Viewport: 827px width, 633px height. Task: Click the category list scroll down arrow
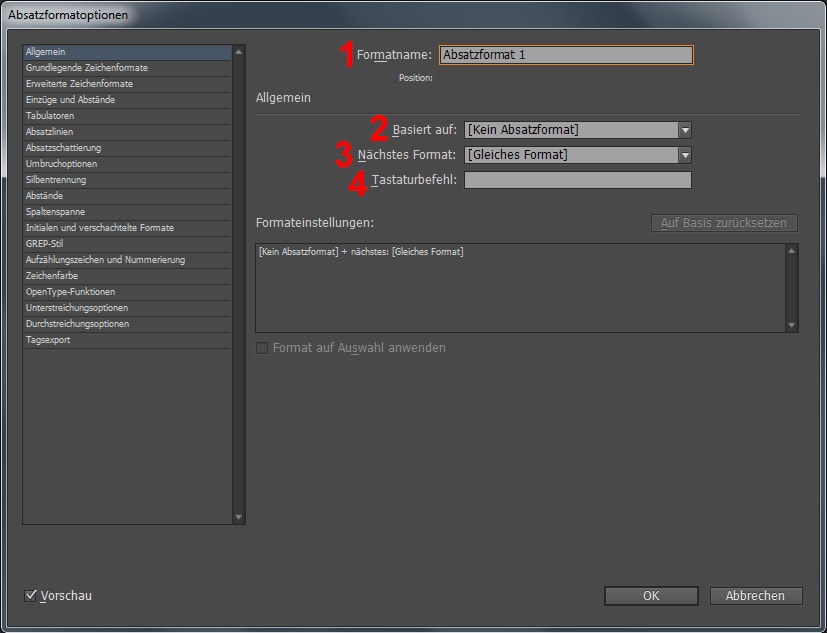click(238, 517)
